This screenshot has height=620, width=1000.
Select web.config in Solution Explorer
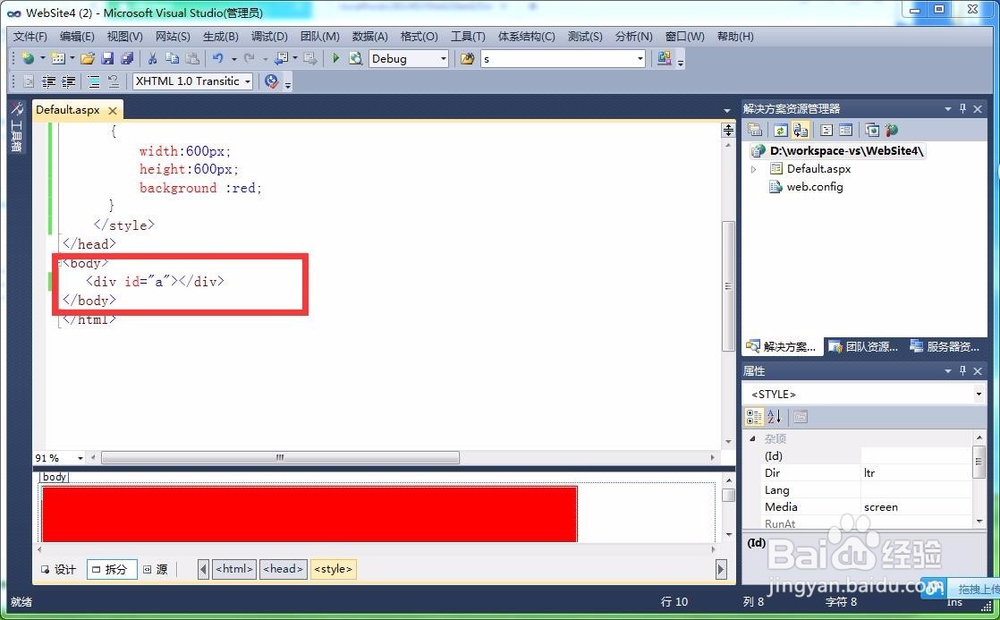[806, 187]
